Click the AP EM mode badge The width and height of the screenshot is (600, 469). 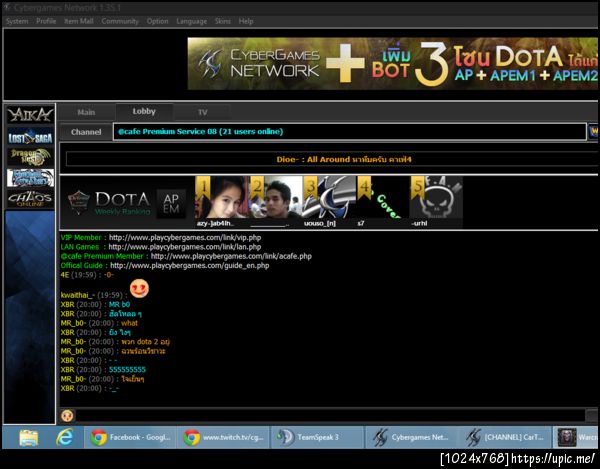coord(171,203)
